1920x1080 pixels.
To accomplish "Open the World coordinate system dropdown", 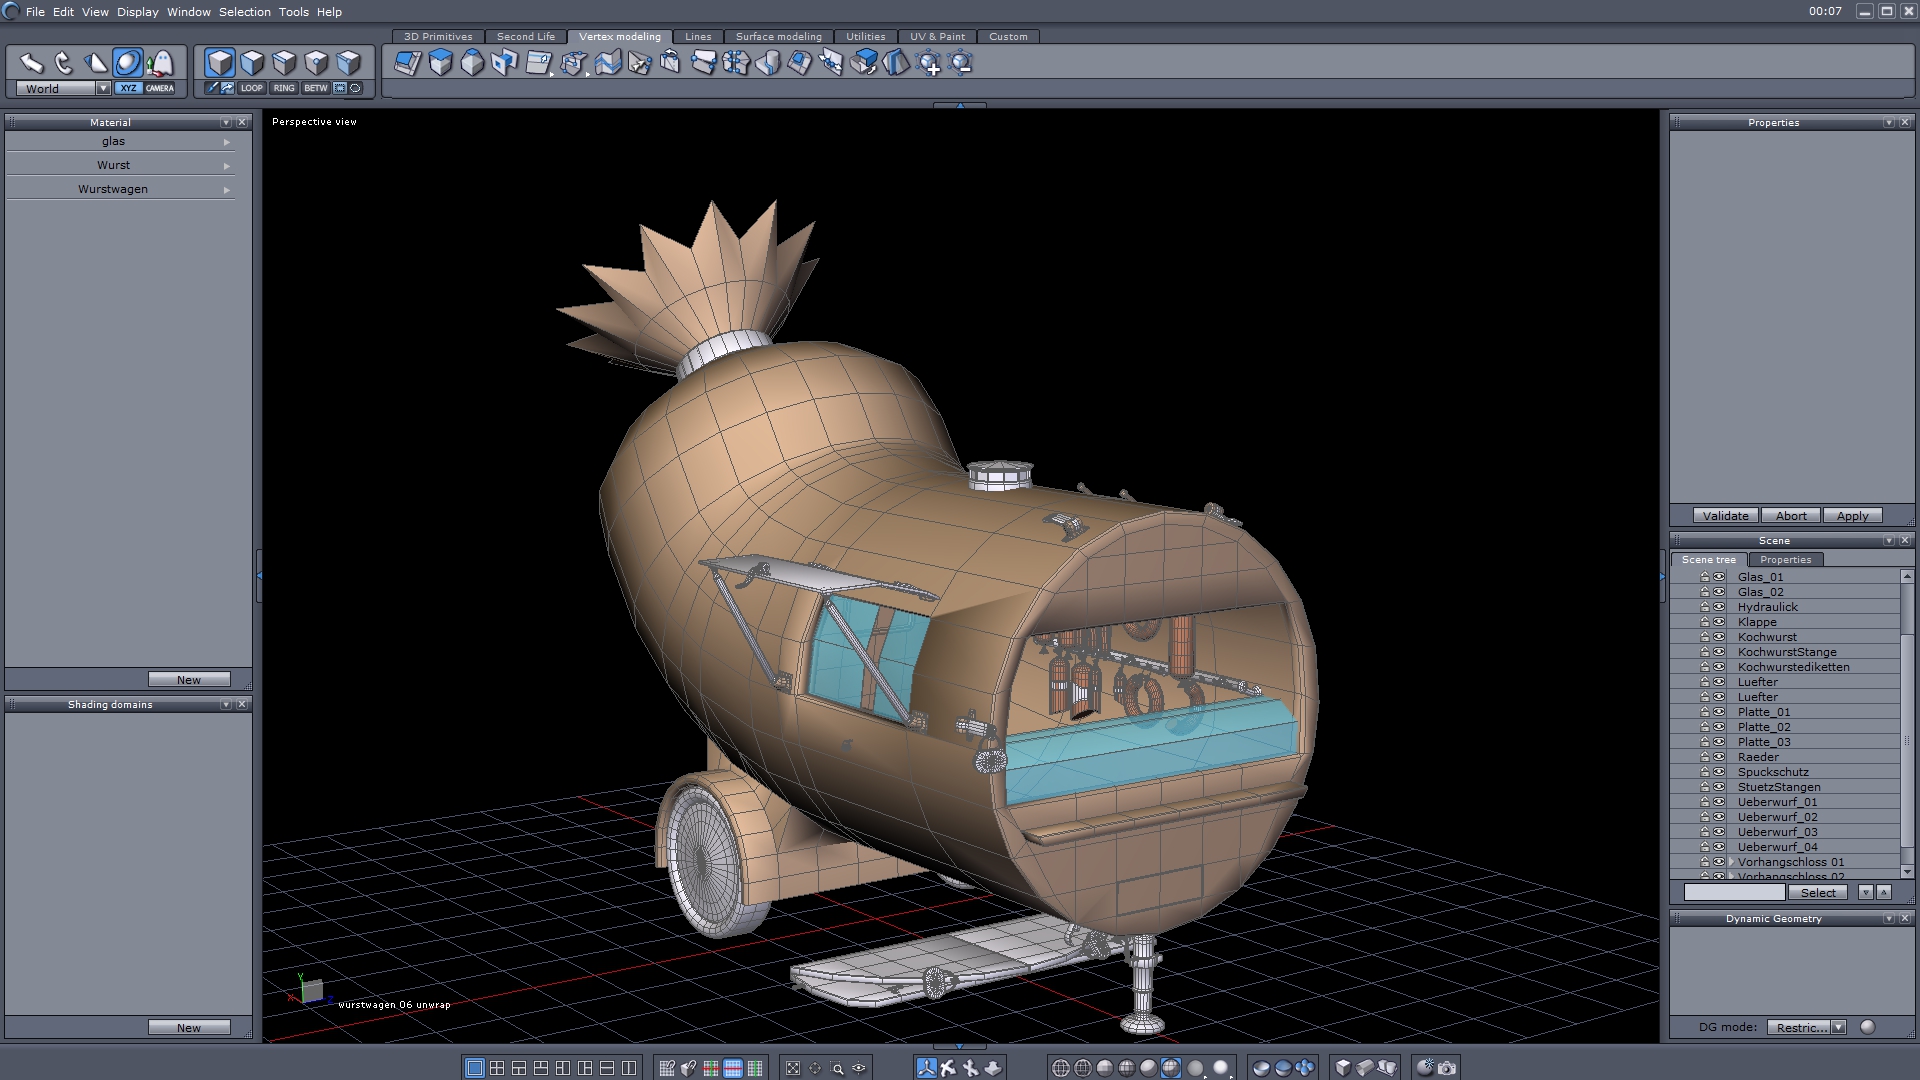I will click(103, 88).
